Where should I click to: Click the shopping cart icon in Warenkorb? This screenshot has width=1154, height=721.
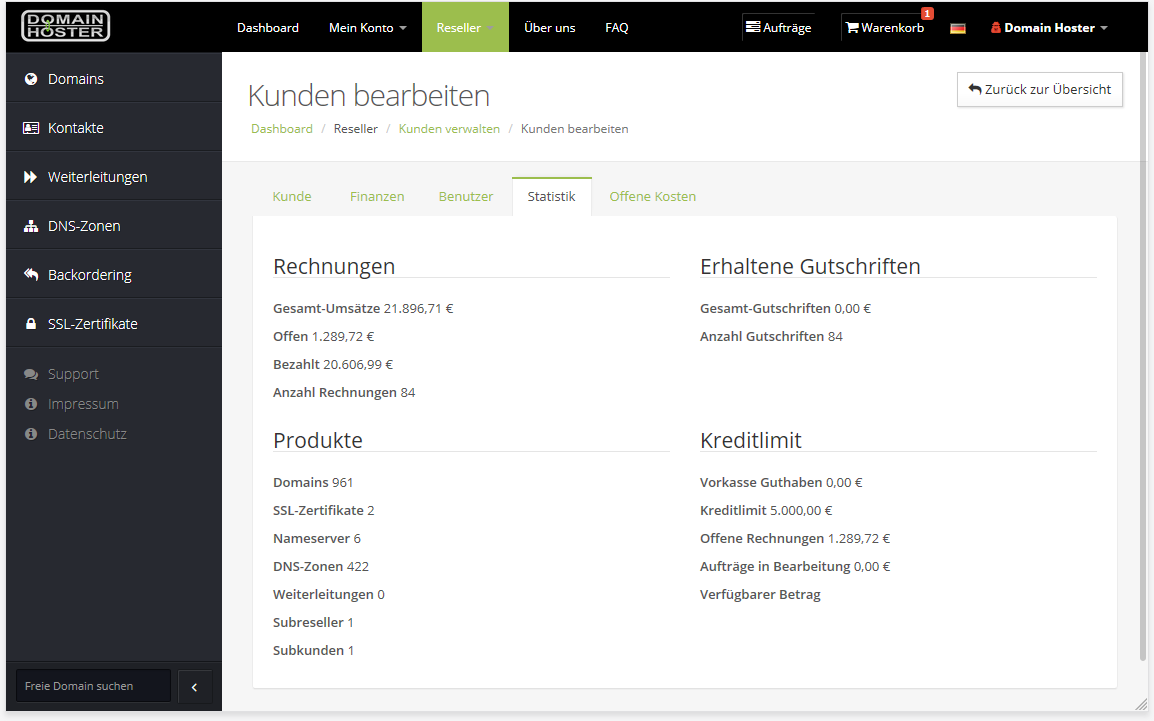tap(852, 27)
